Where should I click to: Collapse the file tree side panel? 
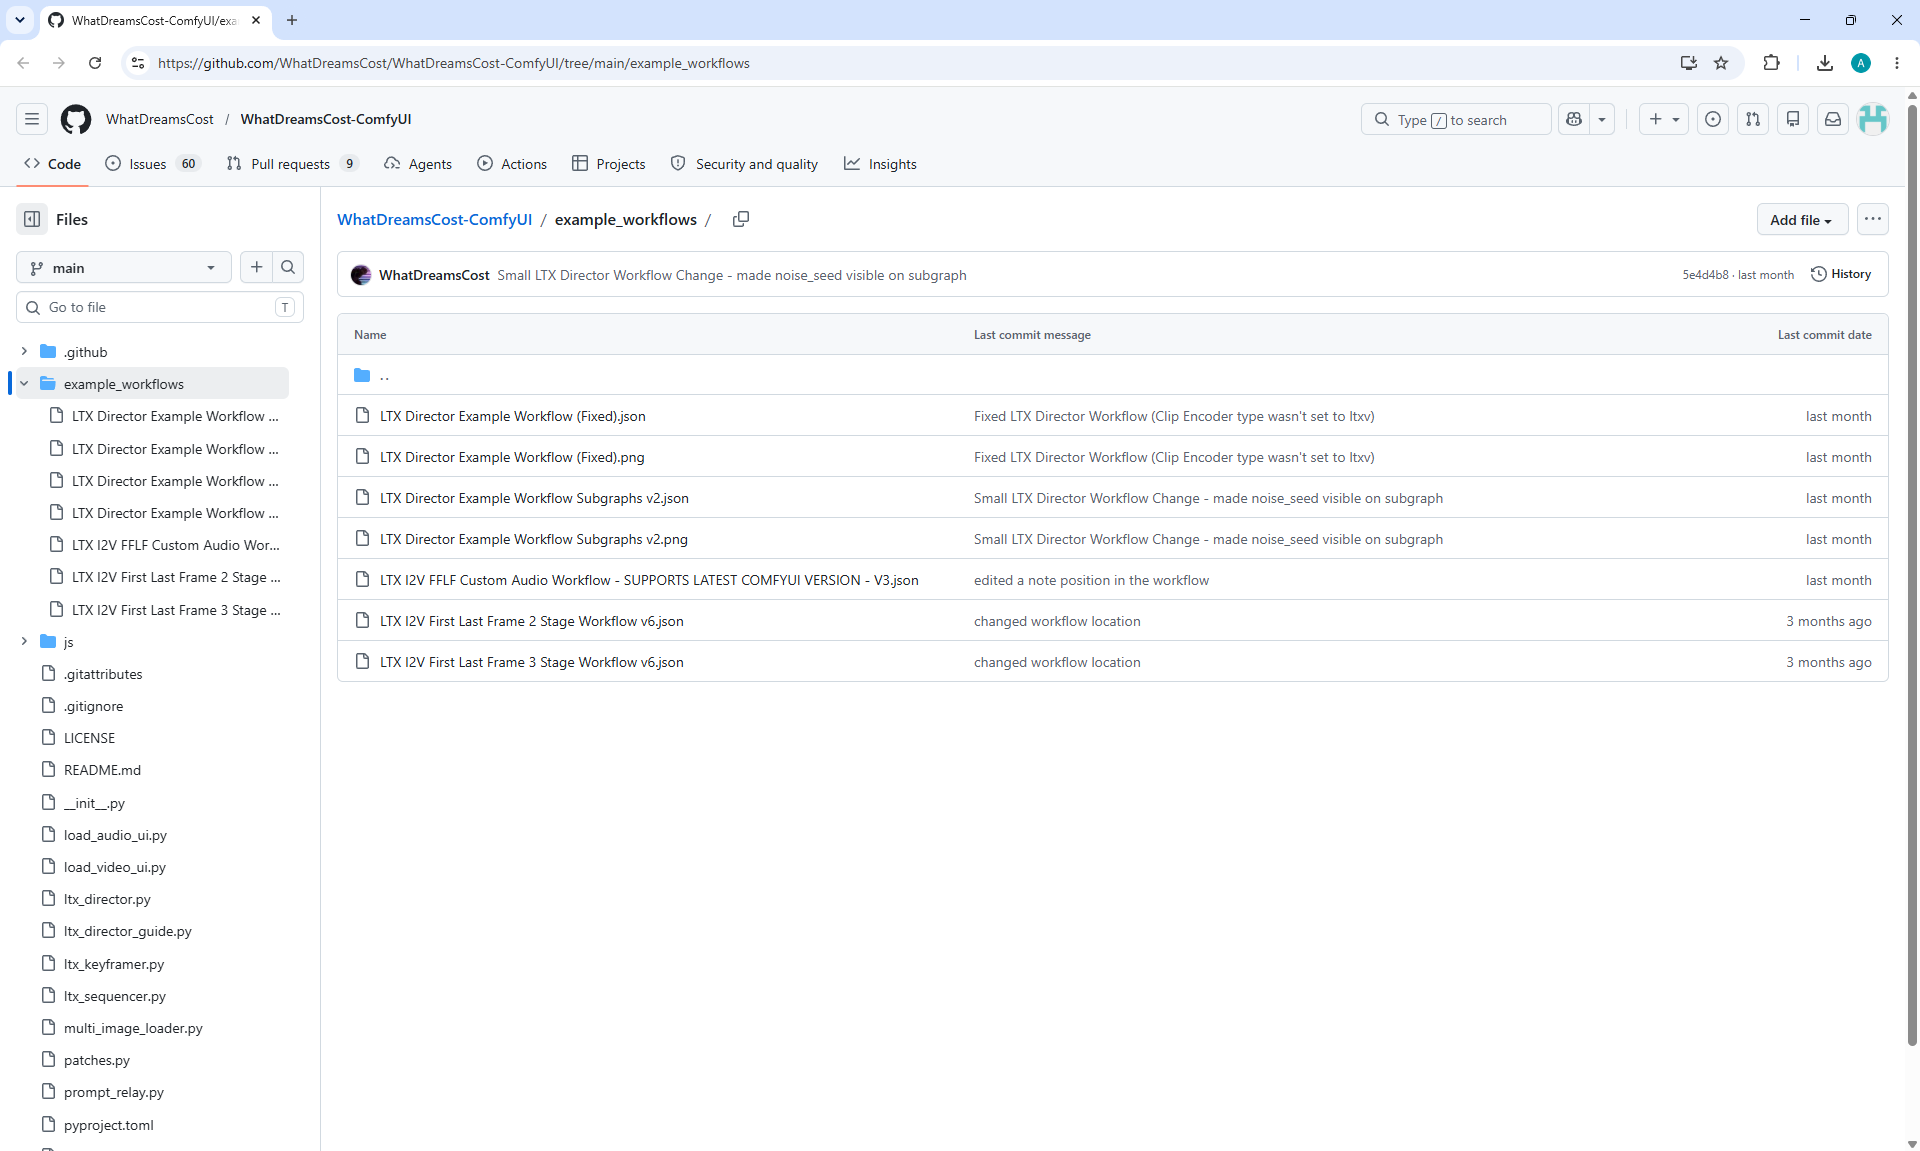click(x=32, y=219)
